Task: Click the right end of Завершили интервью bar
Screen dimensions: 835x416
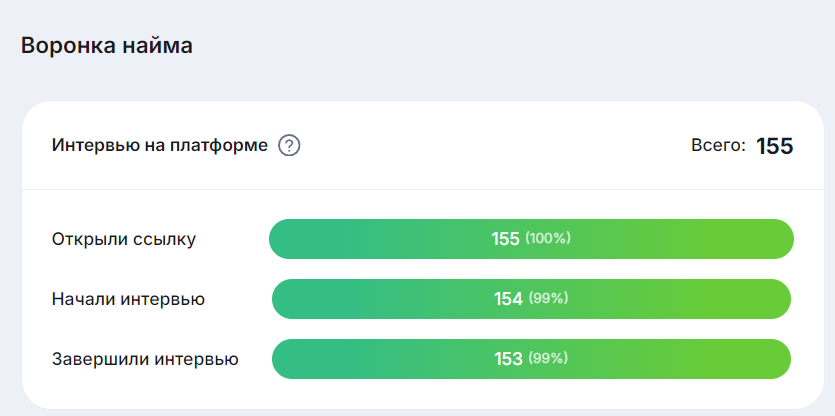Action: 780,359
